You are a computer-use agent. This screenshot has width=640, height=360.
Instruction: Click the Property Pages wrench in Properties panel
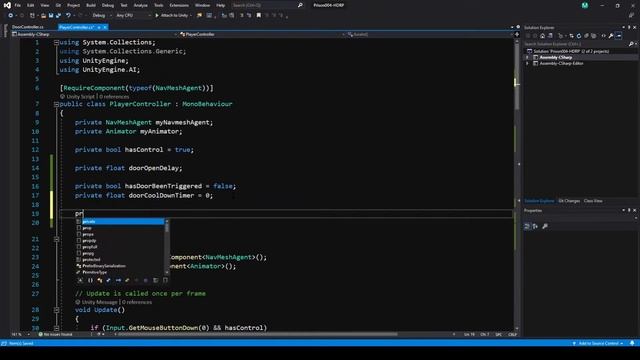click(545, 226)
